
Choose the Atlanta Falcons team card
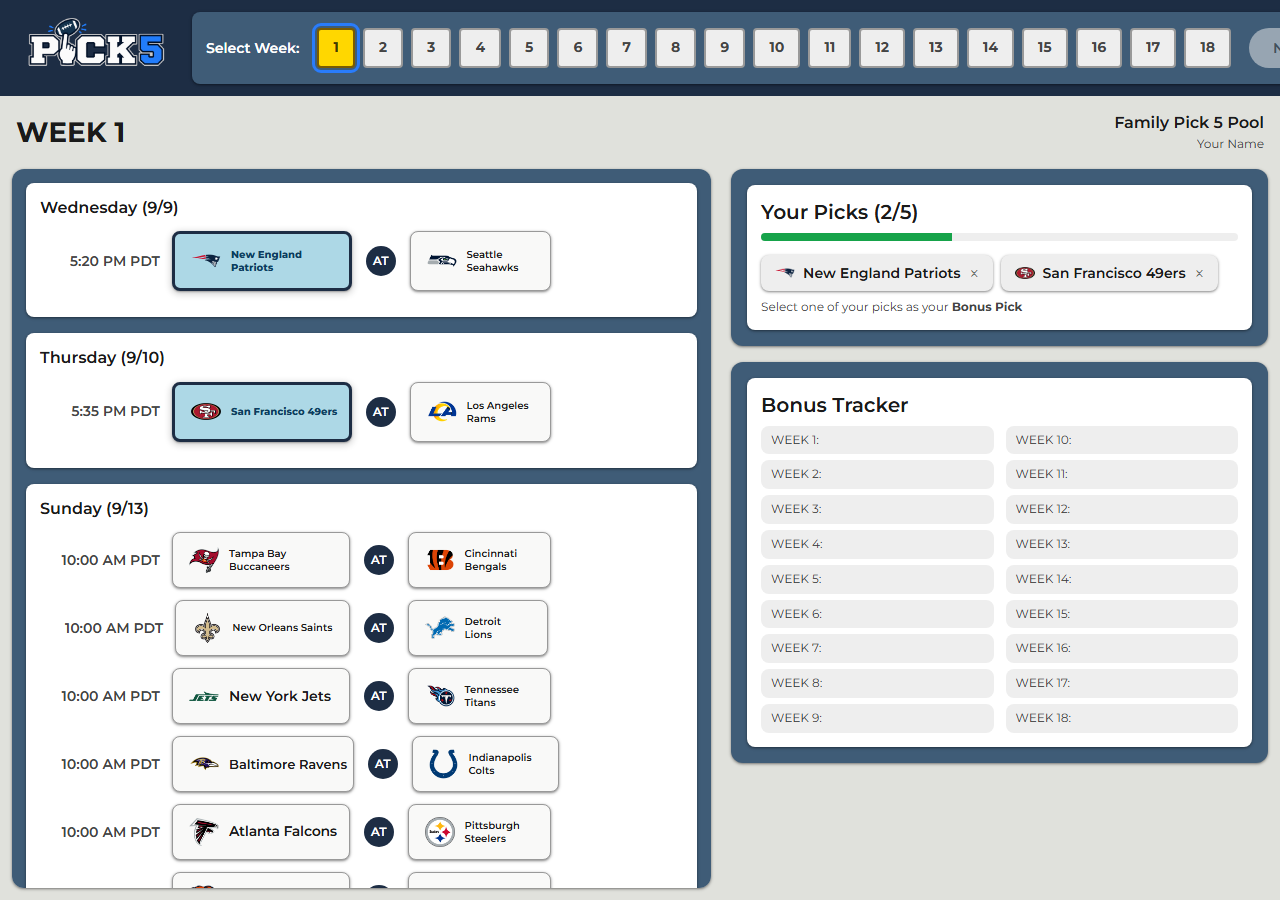261,832
